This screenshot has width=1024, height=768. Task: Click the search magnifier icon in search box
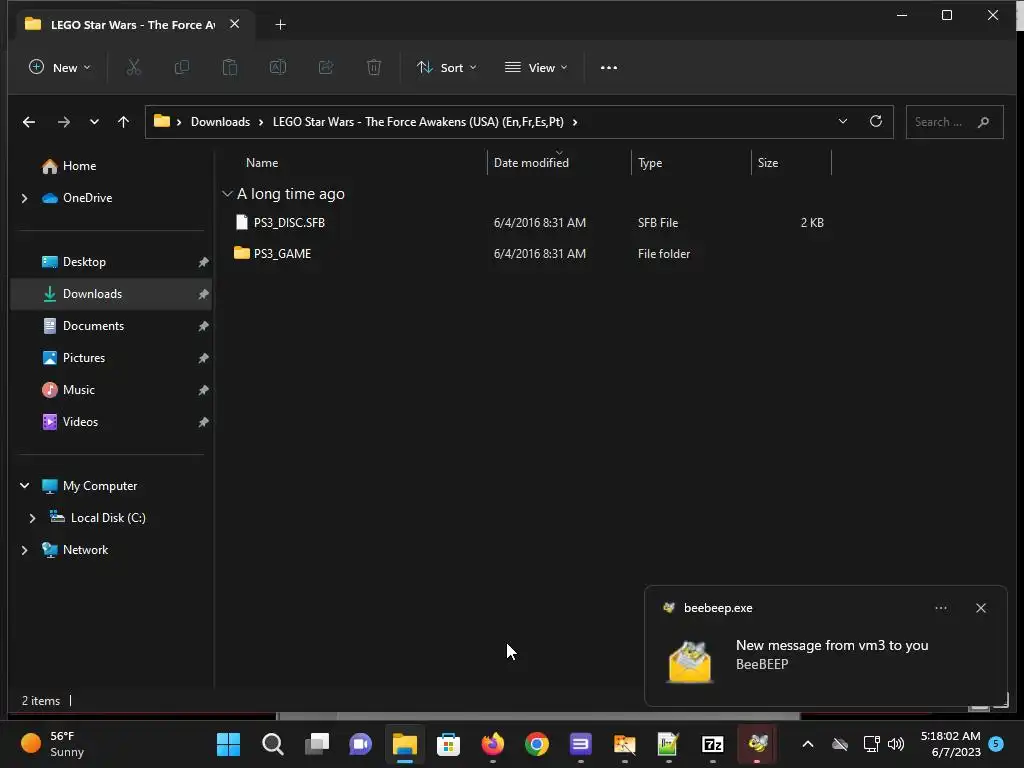[x=984, y=122]
